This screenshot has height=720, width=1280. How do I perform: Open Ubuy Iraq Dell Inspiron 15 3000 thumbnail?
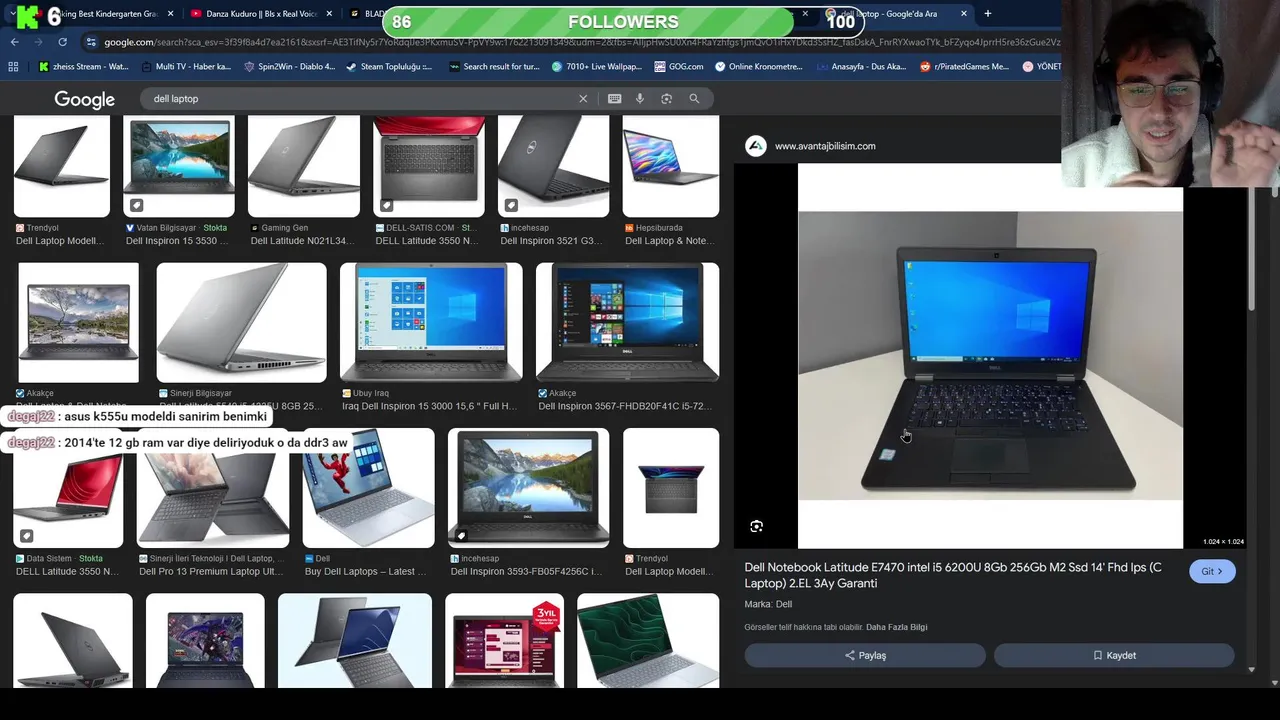(x=431, y=322)
